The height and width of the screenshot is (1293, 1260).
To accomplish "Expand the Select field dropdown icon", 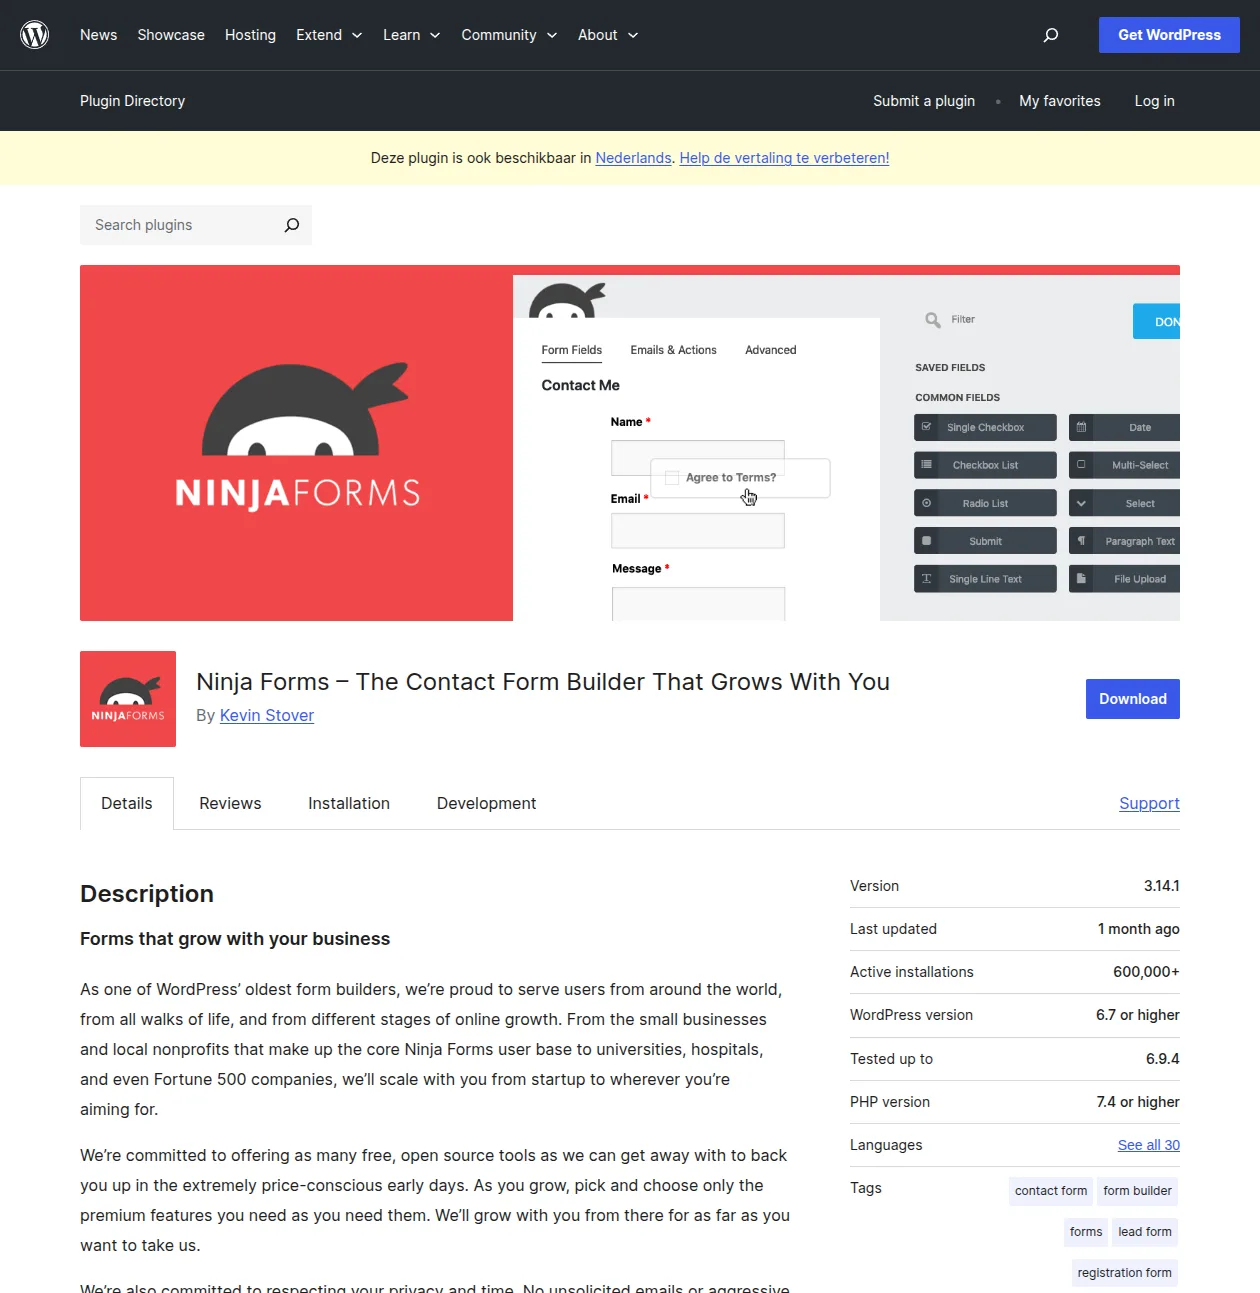I will (1081, 502).
